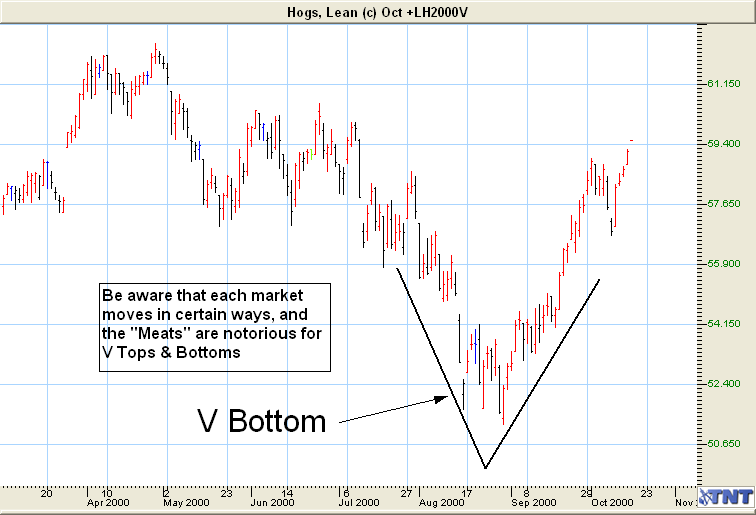Select the "Meats" annotation text box
The height and width of the screenshot is (515, 756).
click(x=212, y=315)
